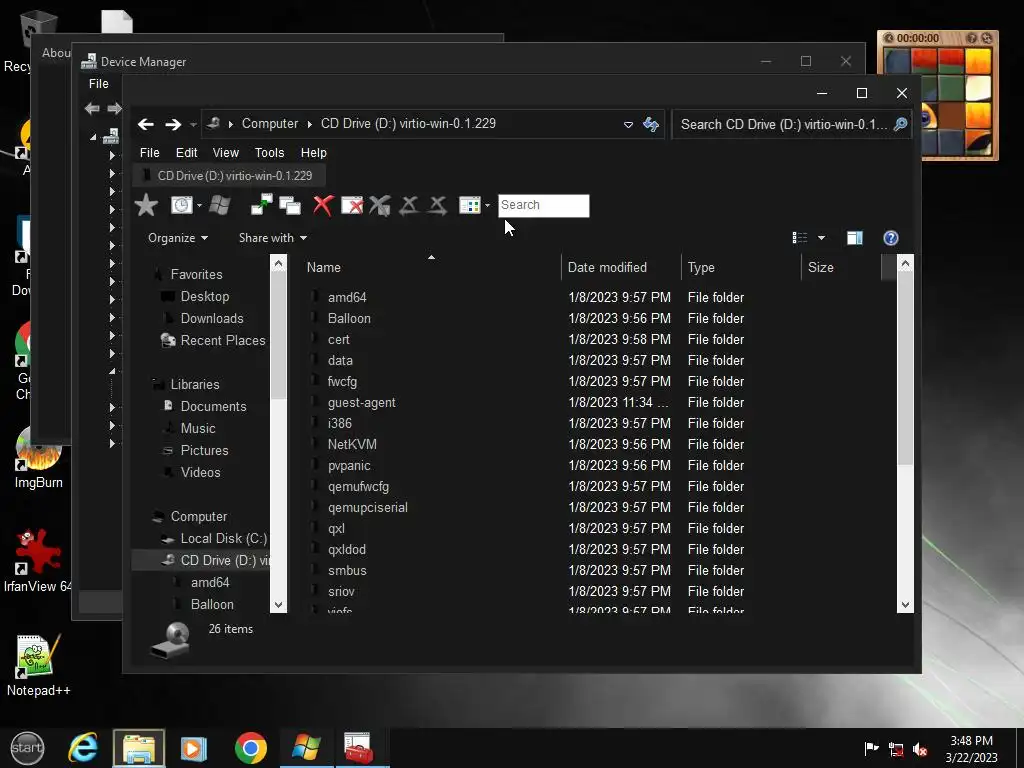Image resolution: width=1024 pixels, height=768 pixels.
Task: Click the grey close window toolbar icon
Action: click(379, 205)
